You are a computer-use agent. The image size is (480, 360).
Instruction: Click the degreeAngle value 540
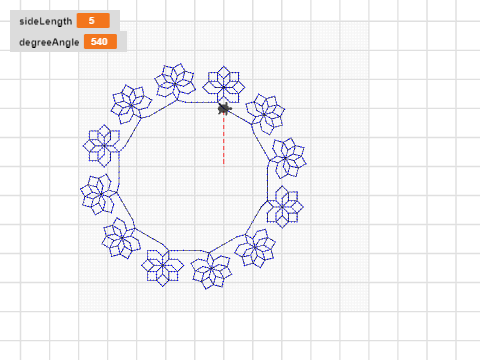[x=100, y=42]
